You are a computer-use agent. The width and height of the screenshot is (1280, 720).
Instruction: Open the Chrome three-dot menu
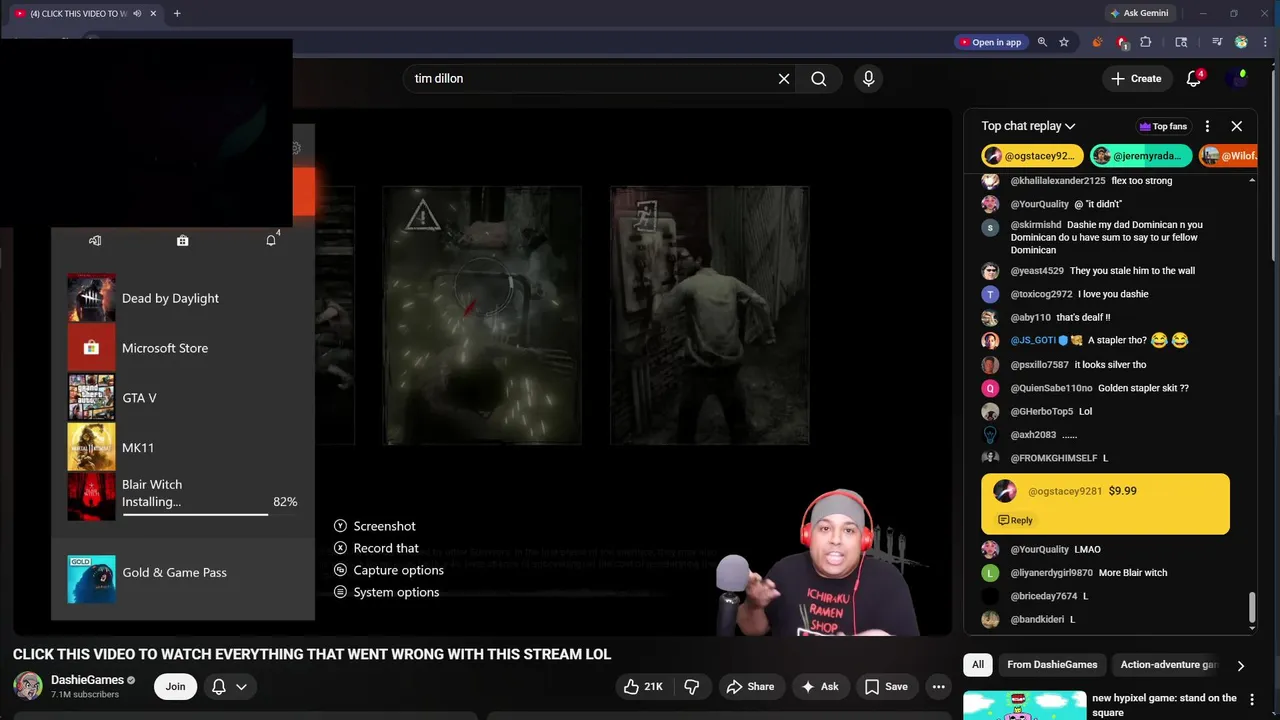pos(1263,42)
